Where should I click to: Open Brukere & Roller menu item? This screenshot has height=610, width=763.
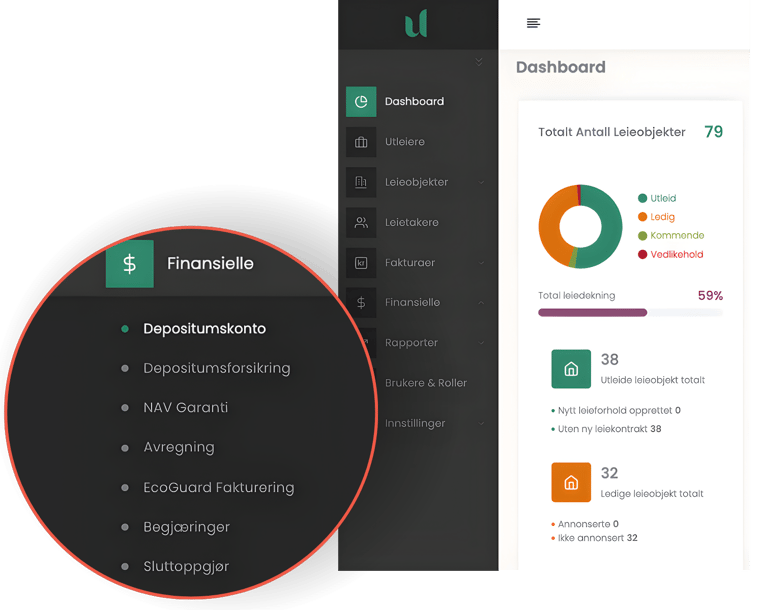(426, 383)
